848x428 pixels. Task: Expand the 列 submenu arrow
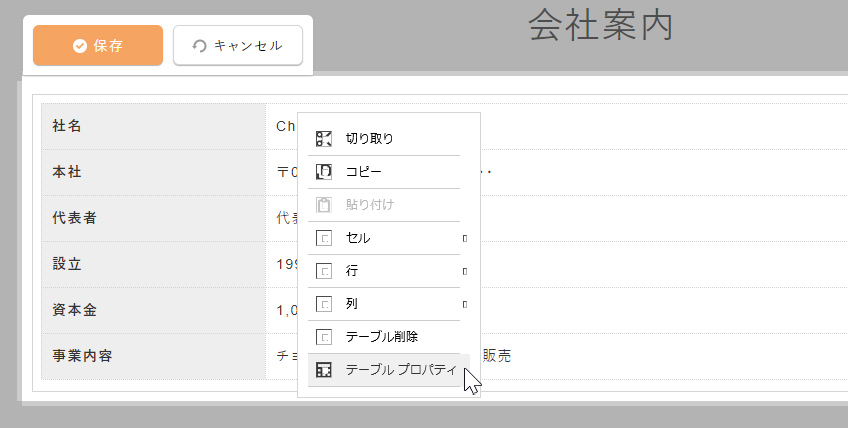pos(465,304)
